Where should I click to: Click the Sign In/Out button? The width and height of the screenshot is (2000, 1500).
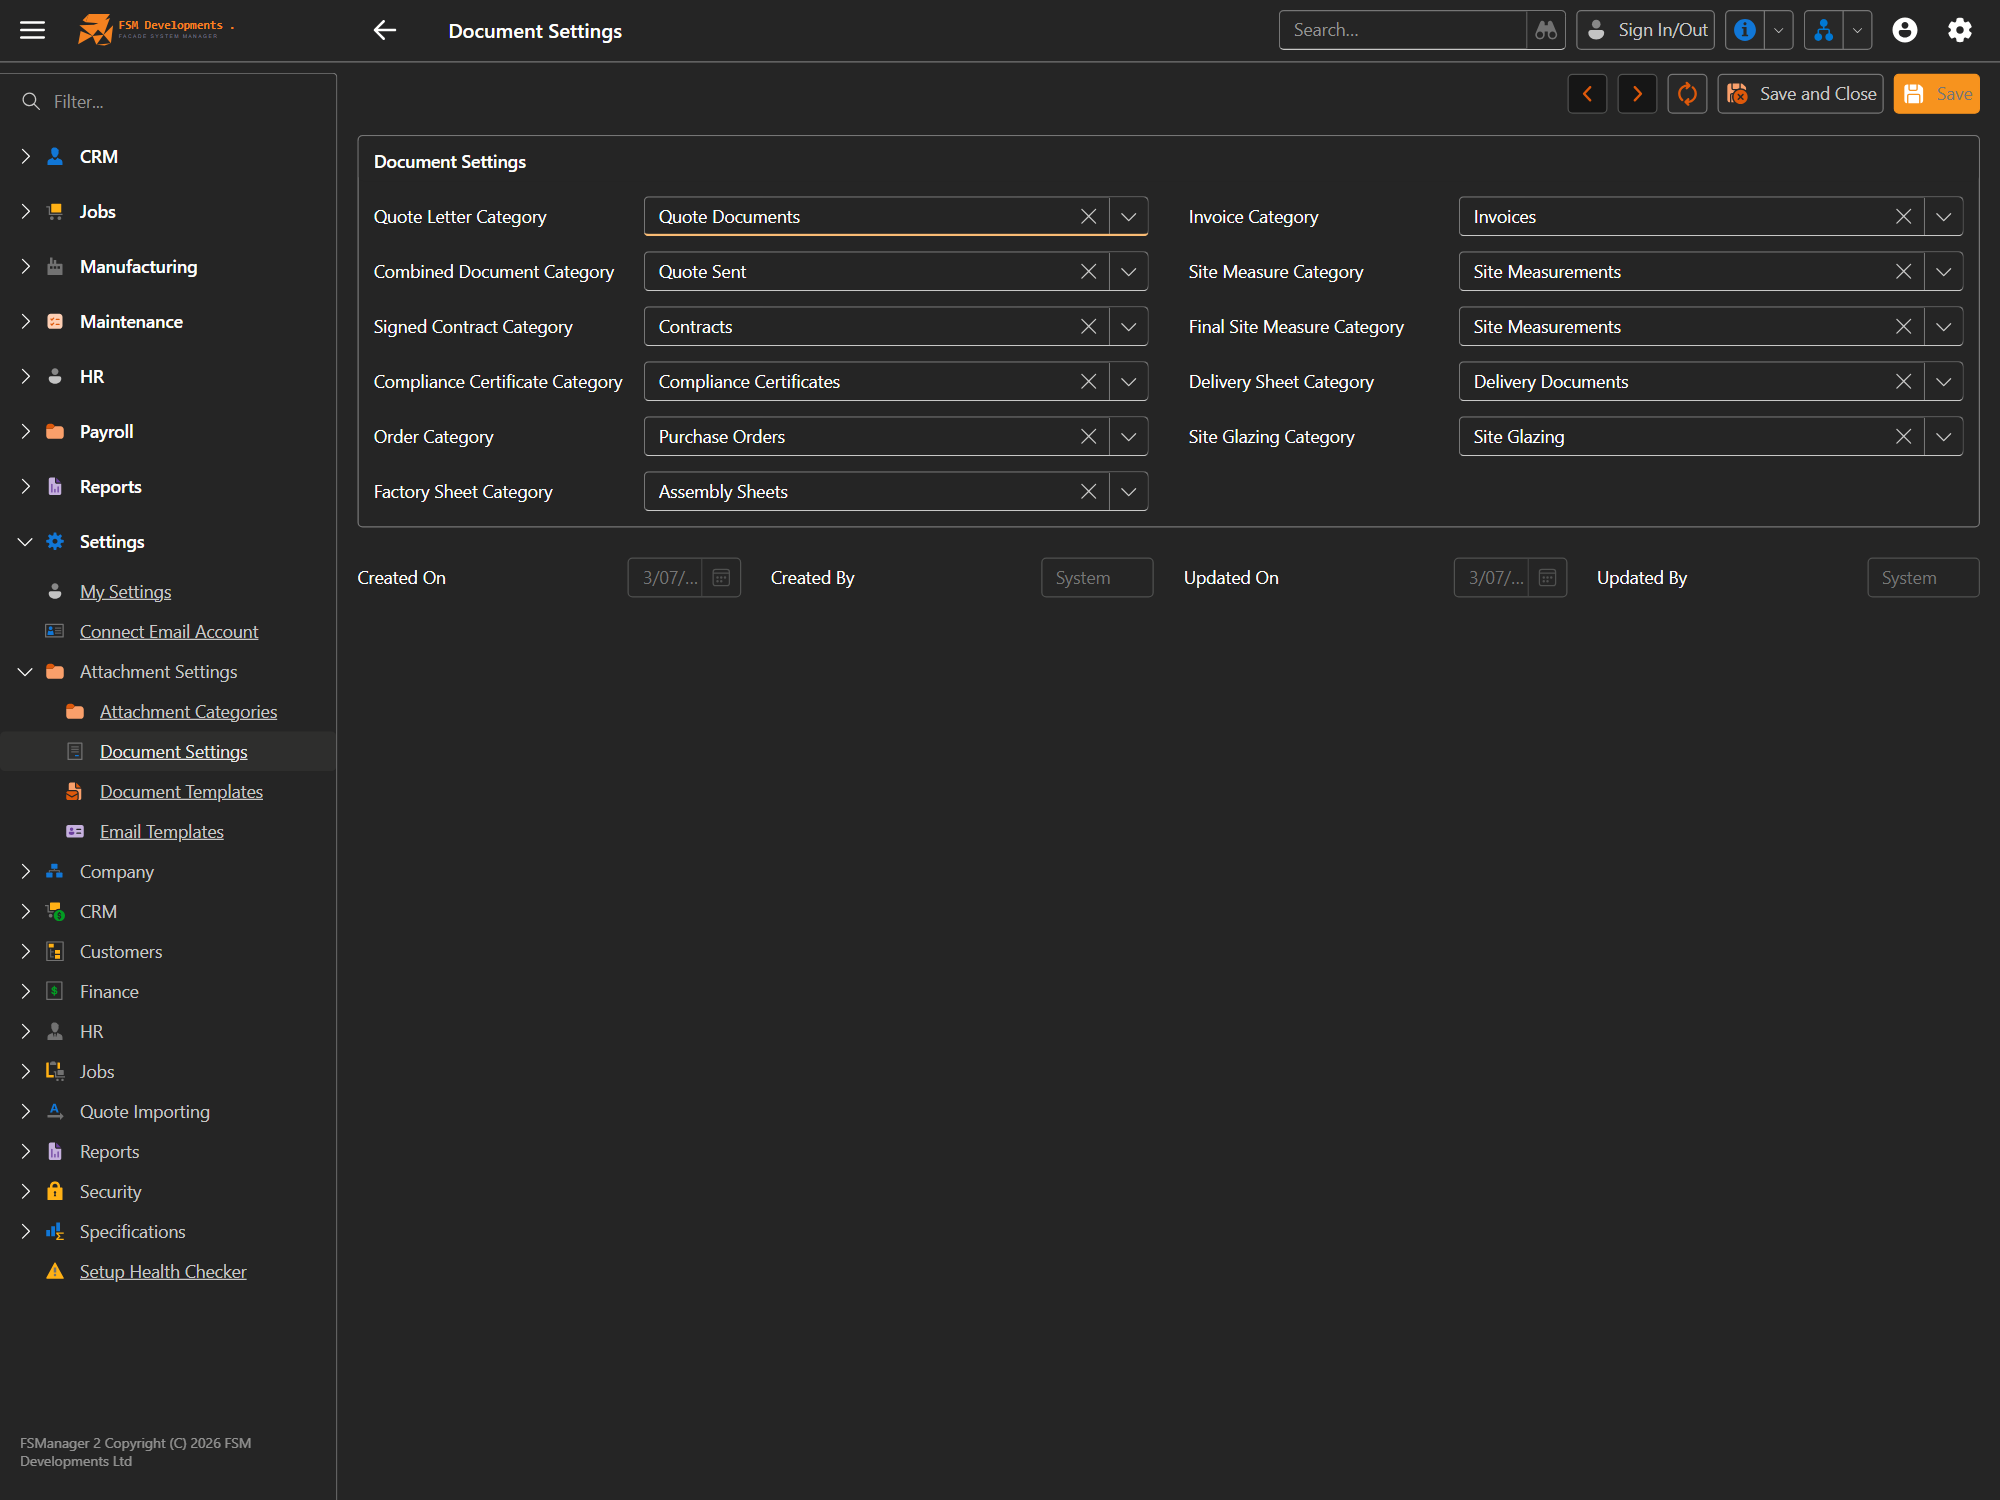pos(1646,30)
